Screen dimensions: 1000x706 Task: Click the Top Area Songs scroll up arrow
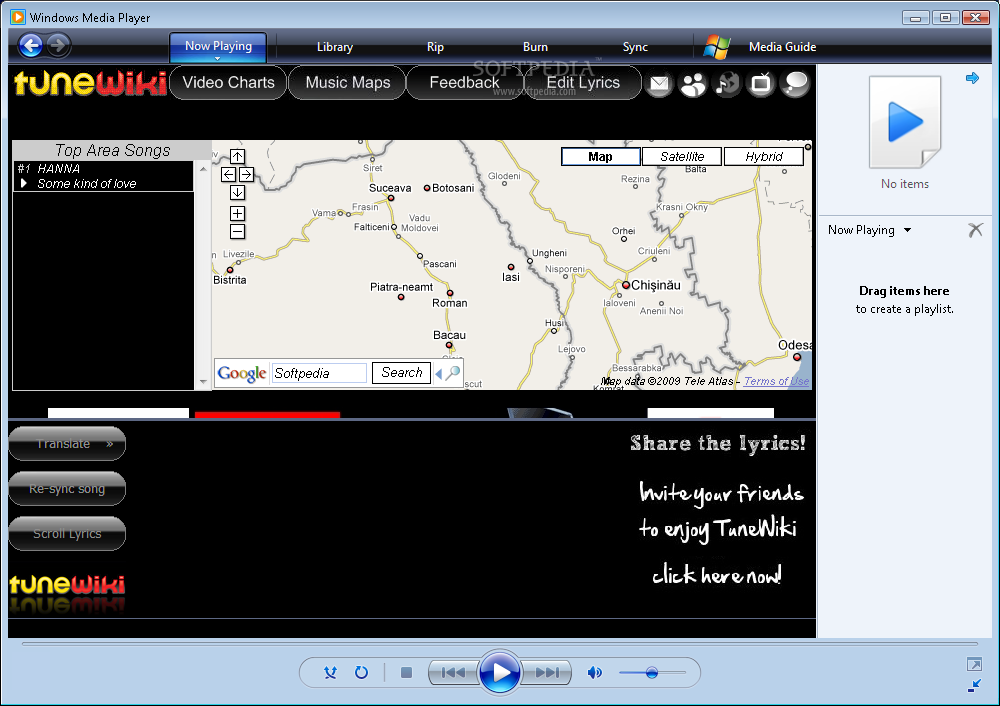pos(203,169)
